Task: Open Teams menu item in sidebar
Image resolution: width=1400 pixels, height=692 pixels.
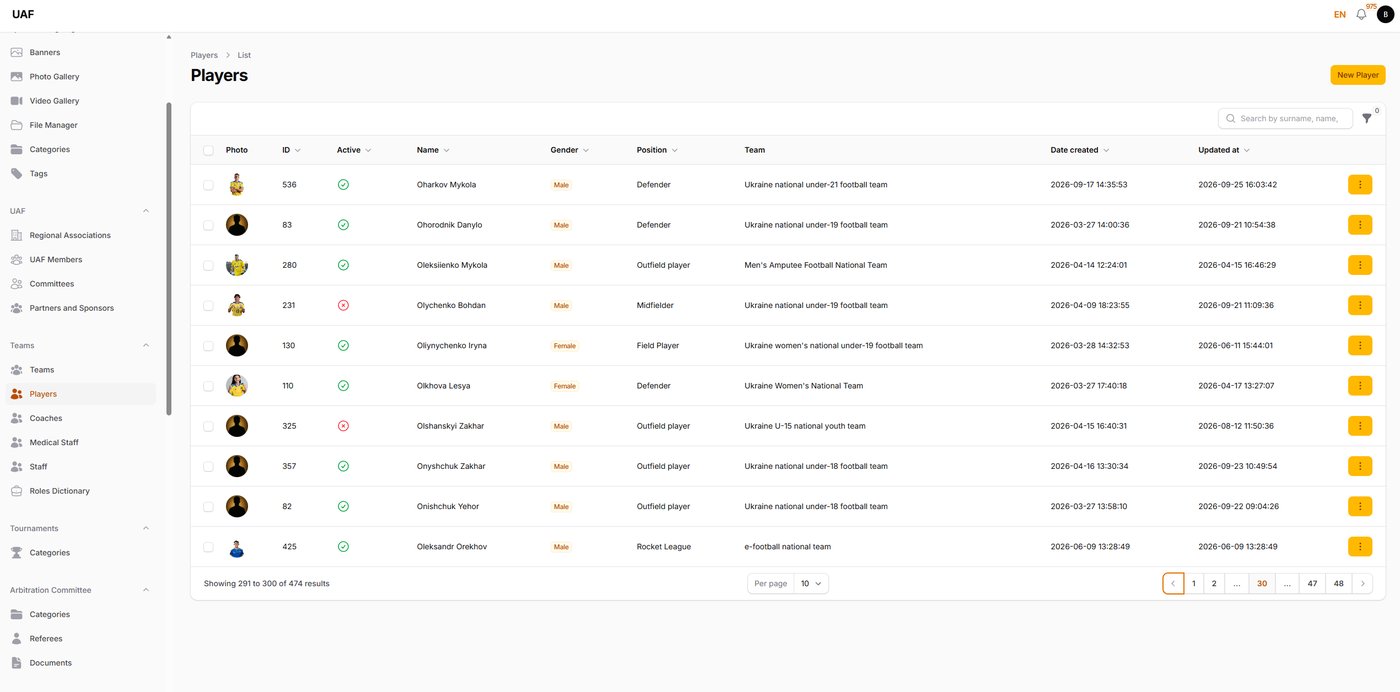Action: point(80,370)
